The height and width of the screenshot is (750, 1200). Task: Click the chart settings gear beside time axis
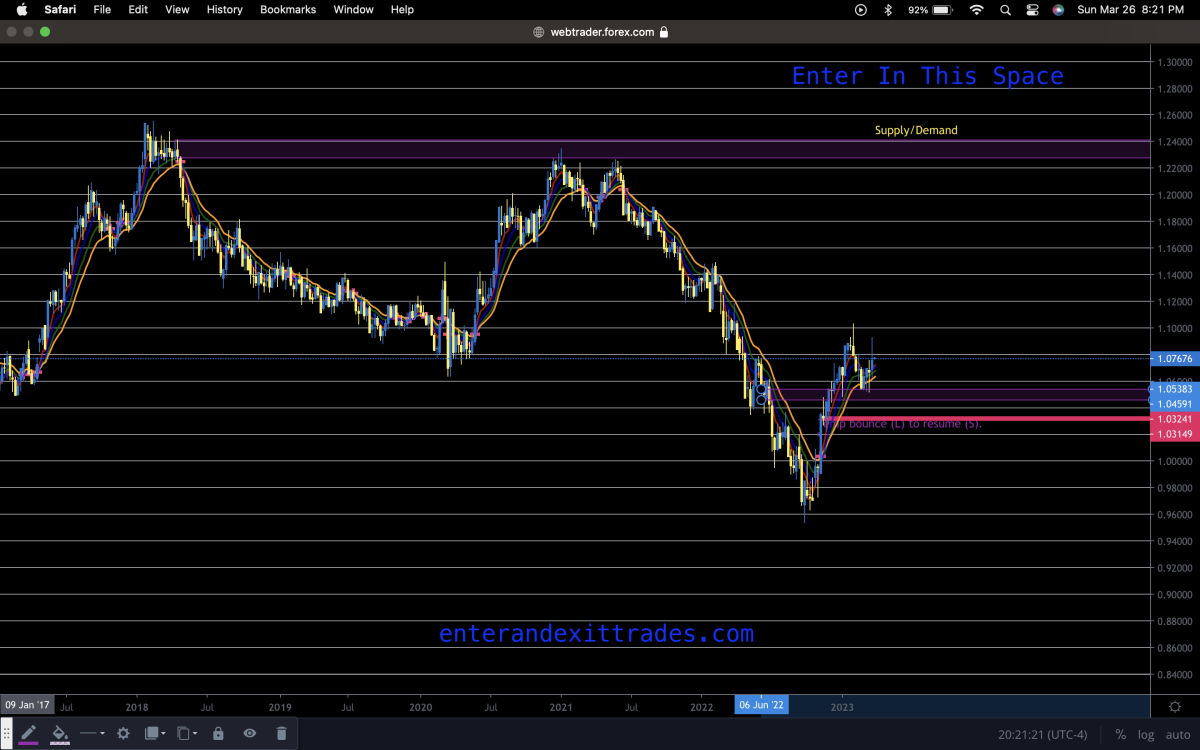click(x=1174, y=706)
